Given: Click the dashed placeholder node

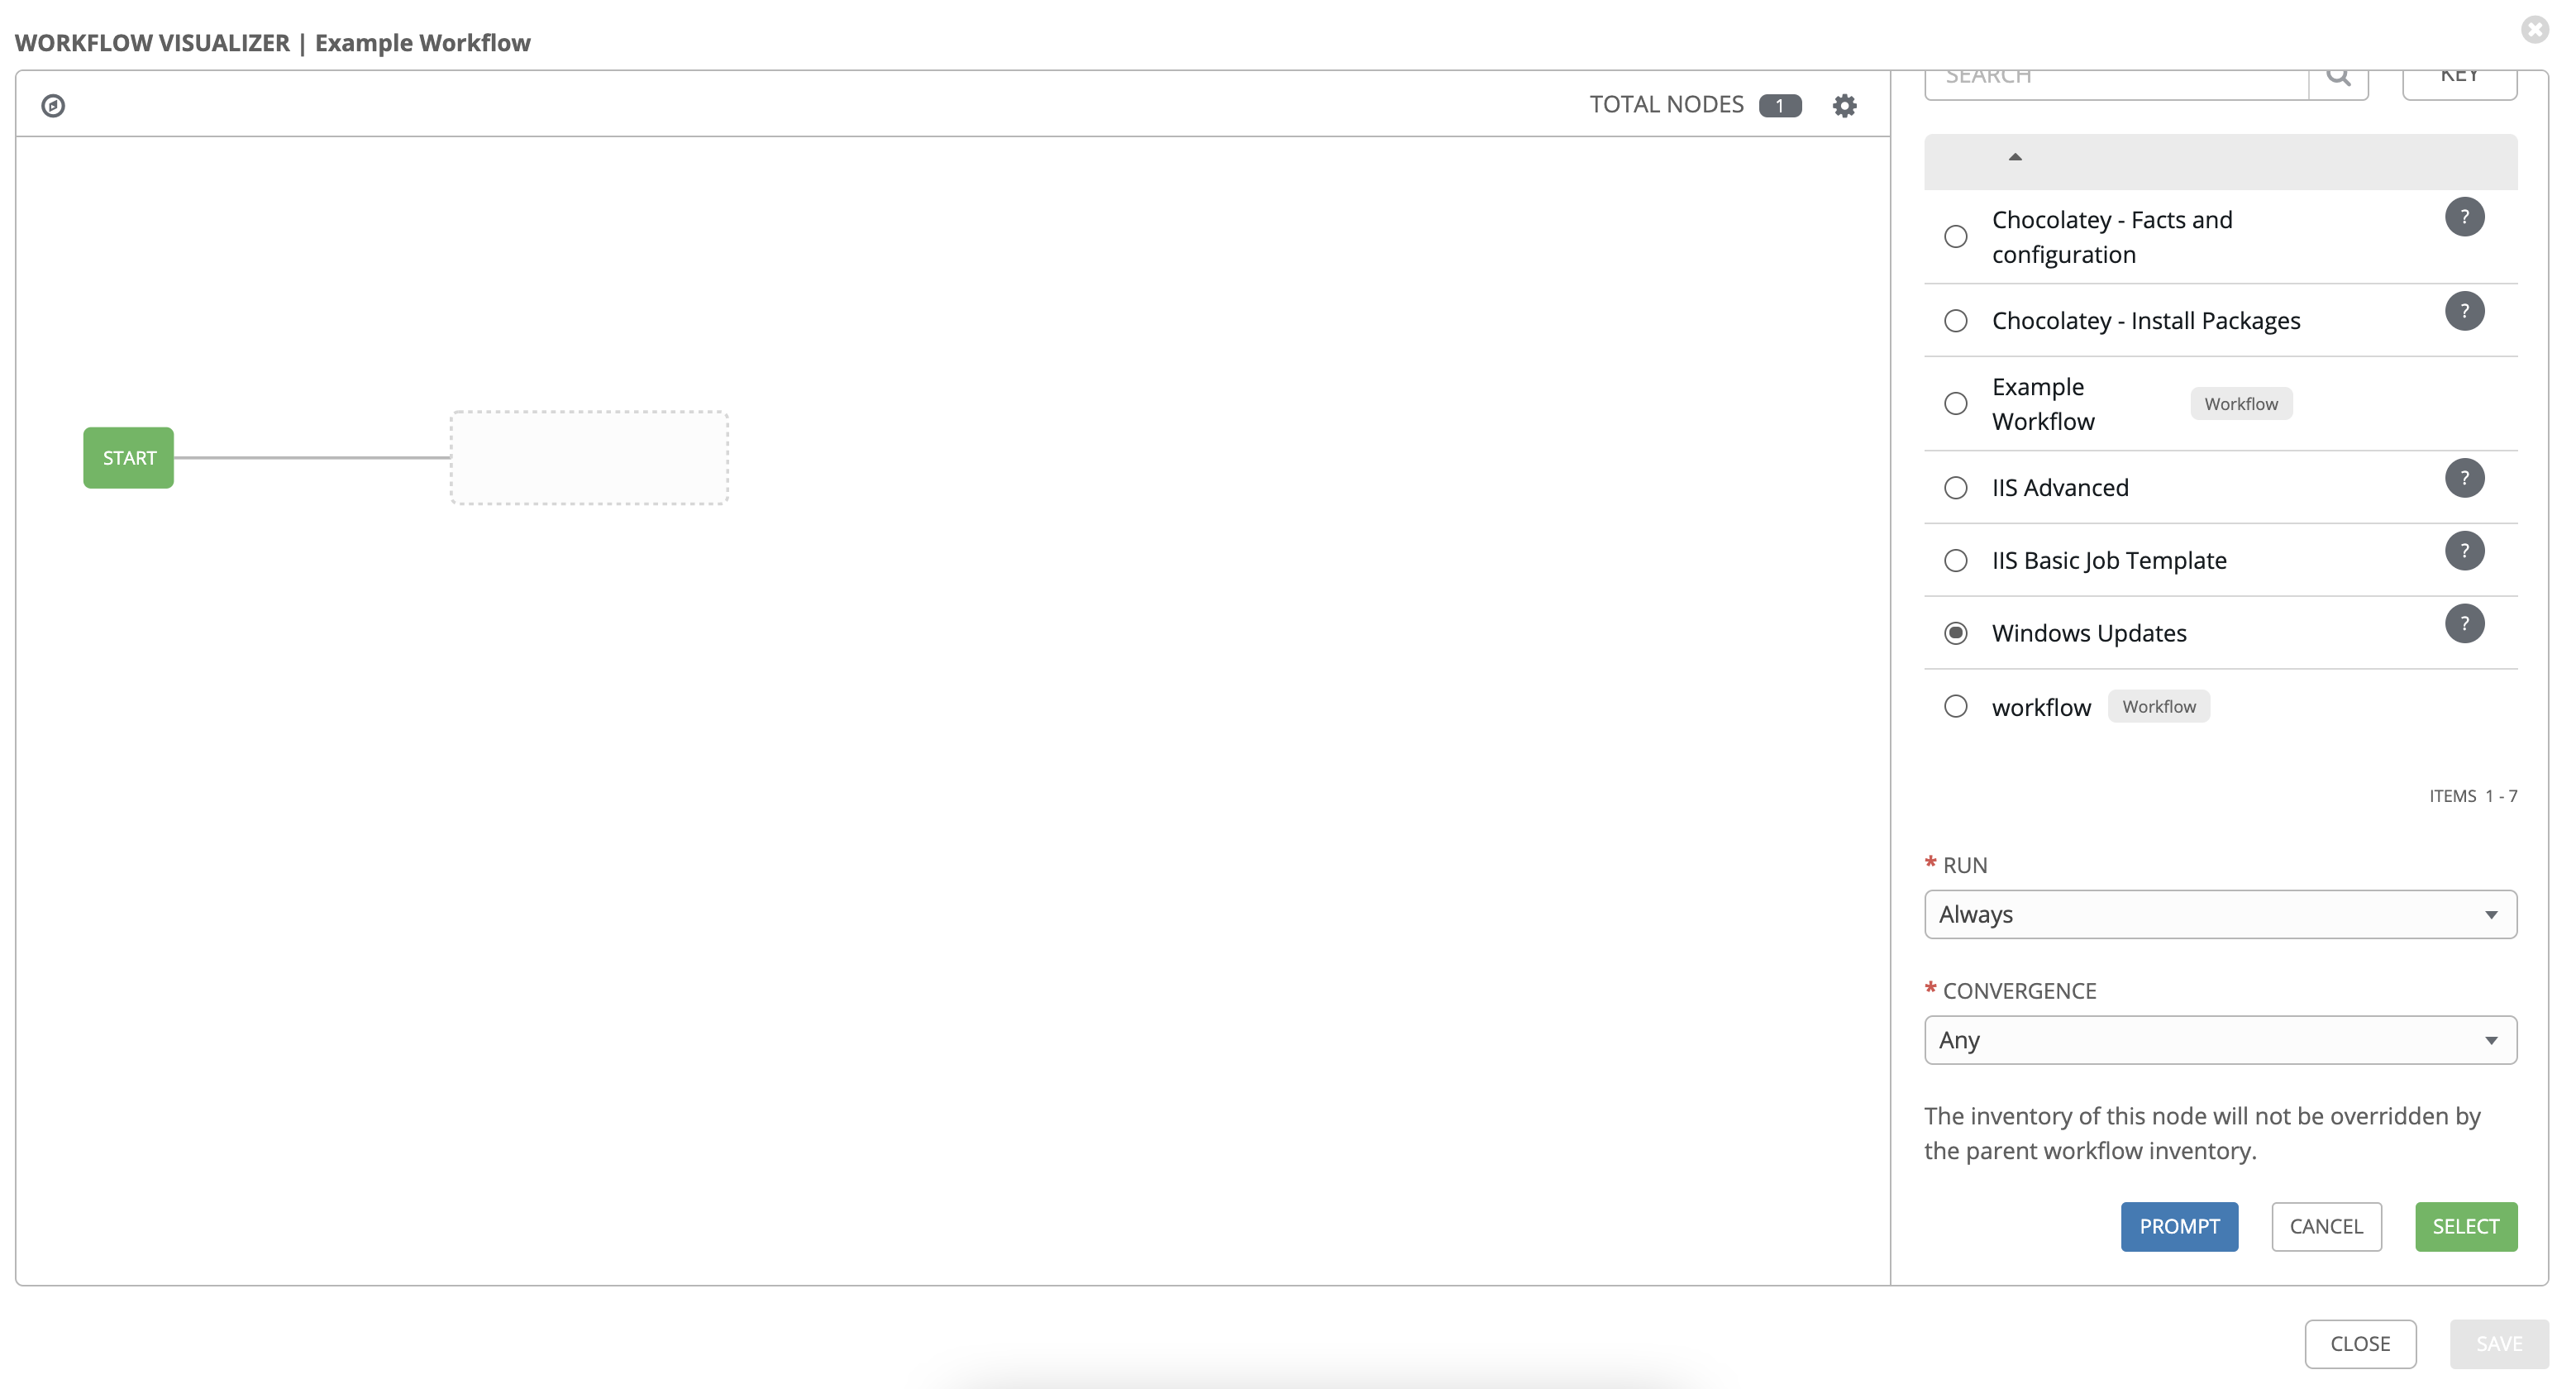Looking at the screenshot, I should [x=589, y=458].
